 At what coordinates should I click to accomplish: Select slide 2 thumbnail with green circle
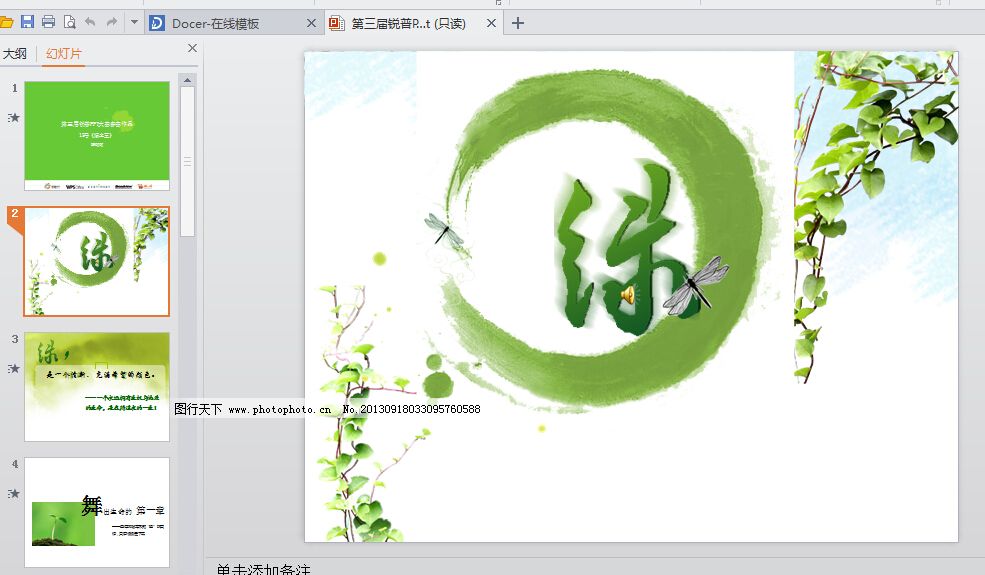[x=97, y=261]
